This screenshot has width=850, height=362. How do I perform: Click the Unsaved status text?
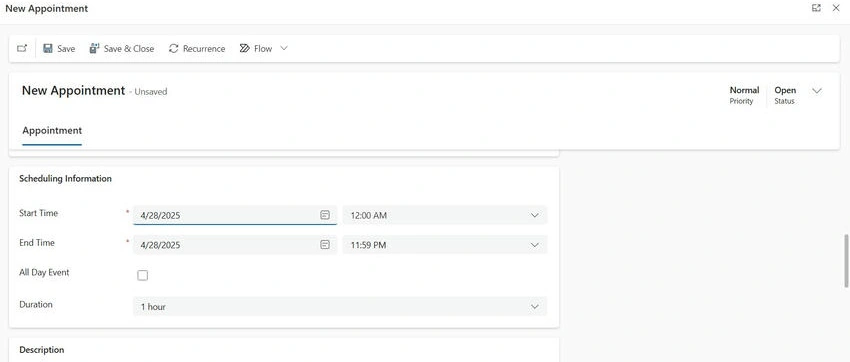point(151,92)
